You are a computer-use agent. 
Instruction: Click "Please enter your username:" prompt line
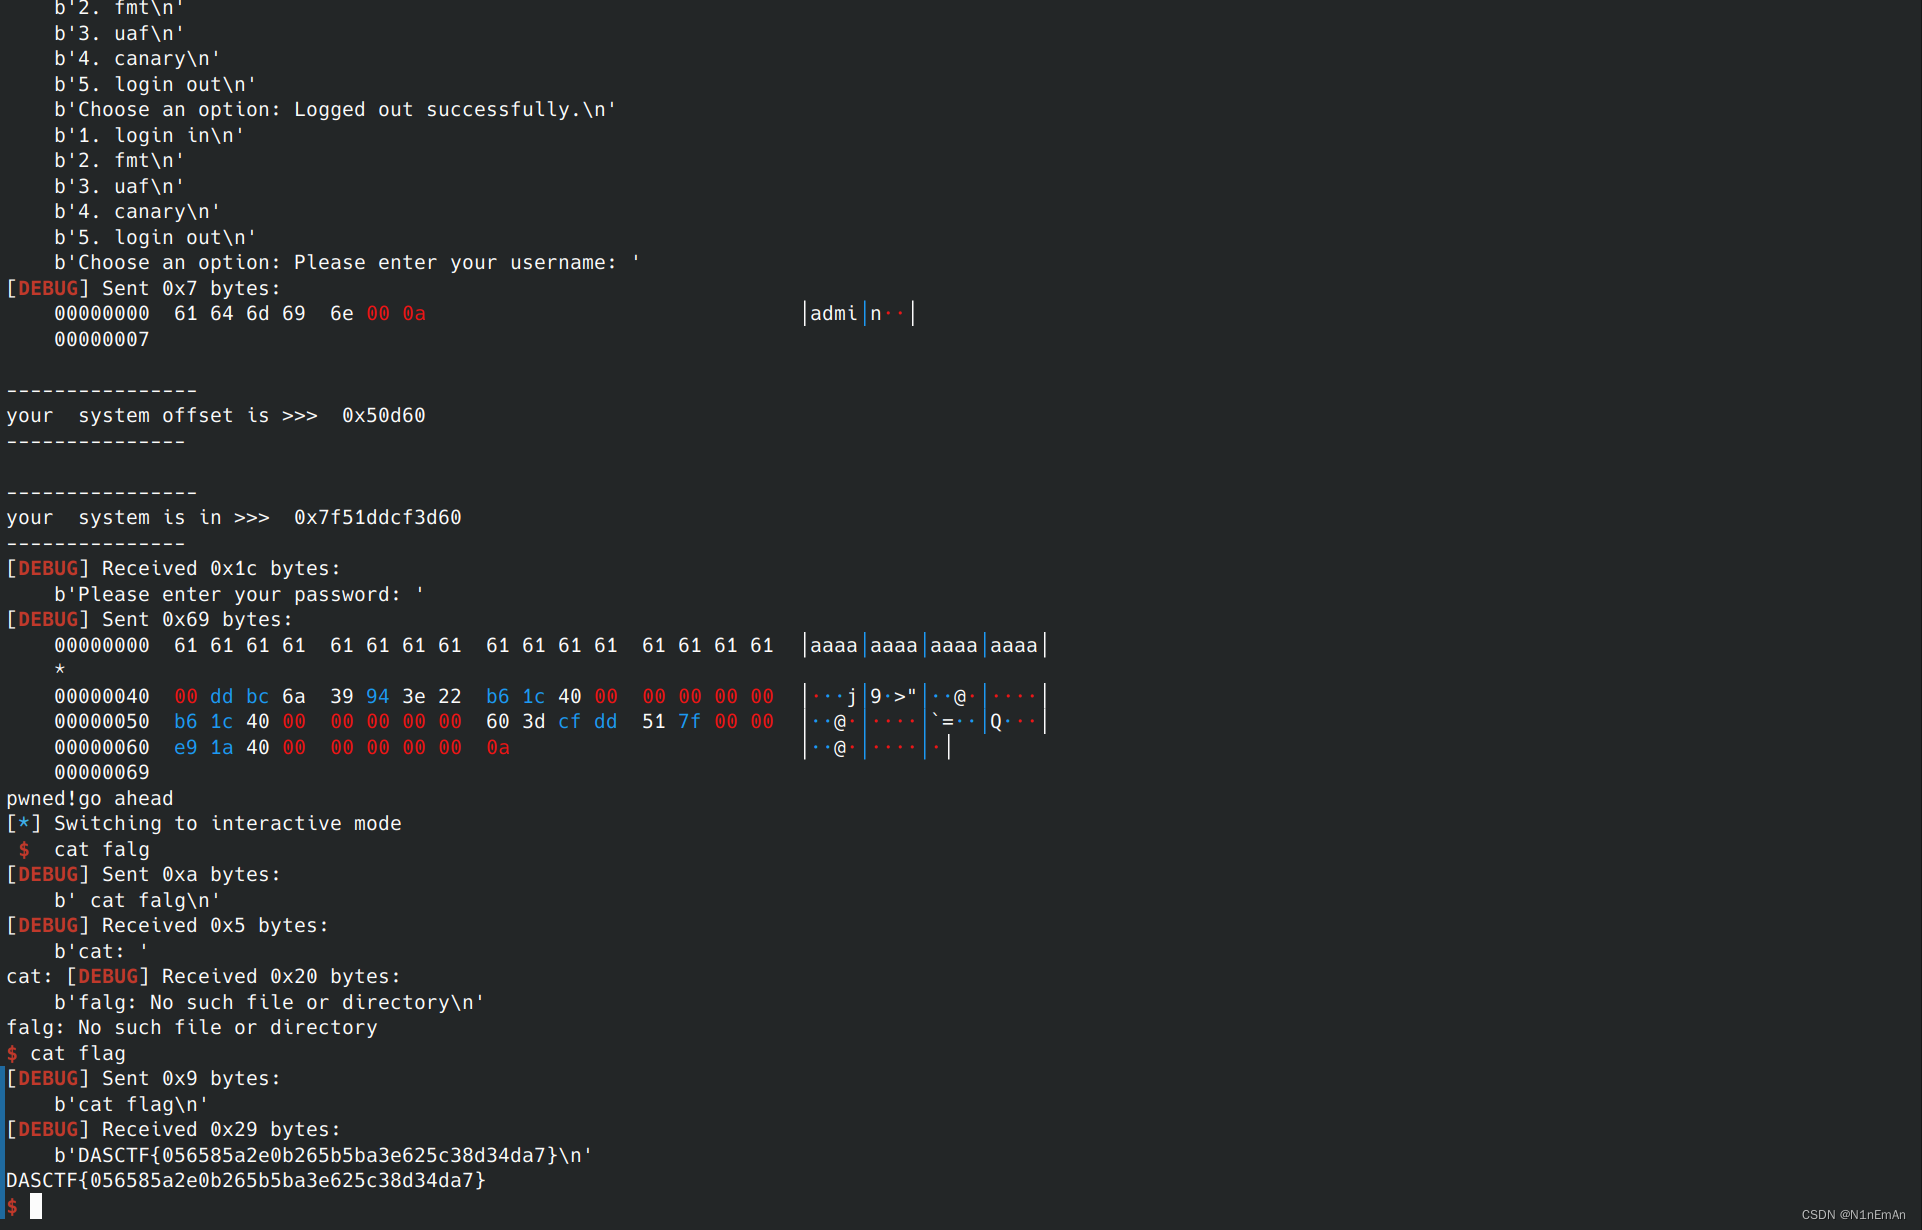(x=347, y=262)
